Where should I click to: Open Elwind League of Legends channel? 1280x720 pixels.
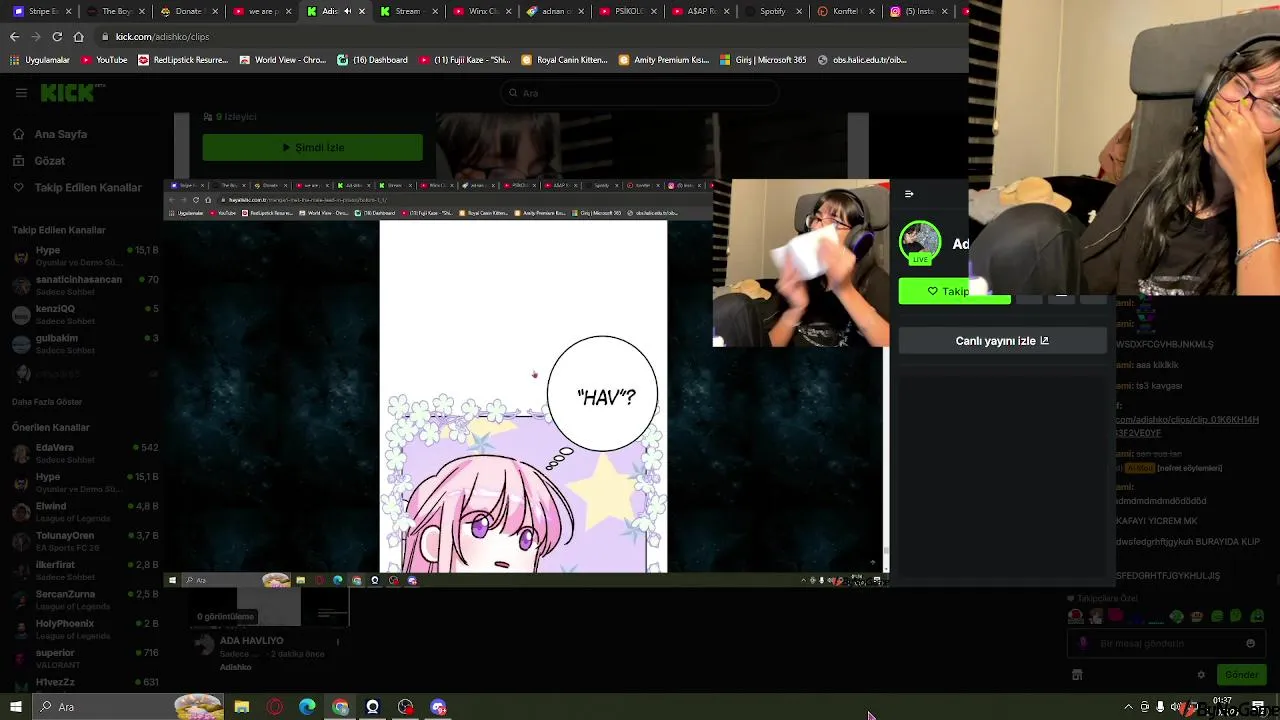[85, 512]
